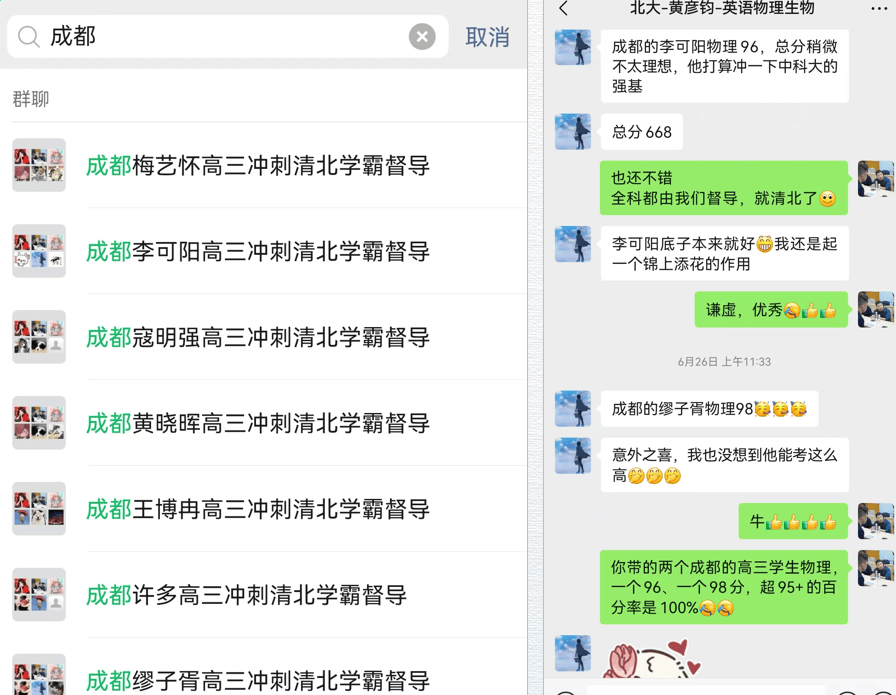Click the search magnifier icon

[29, 37]
